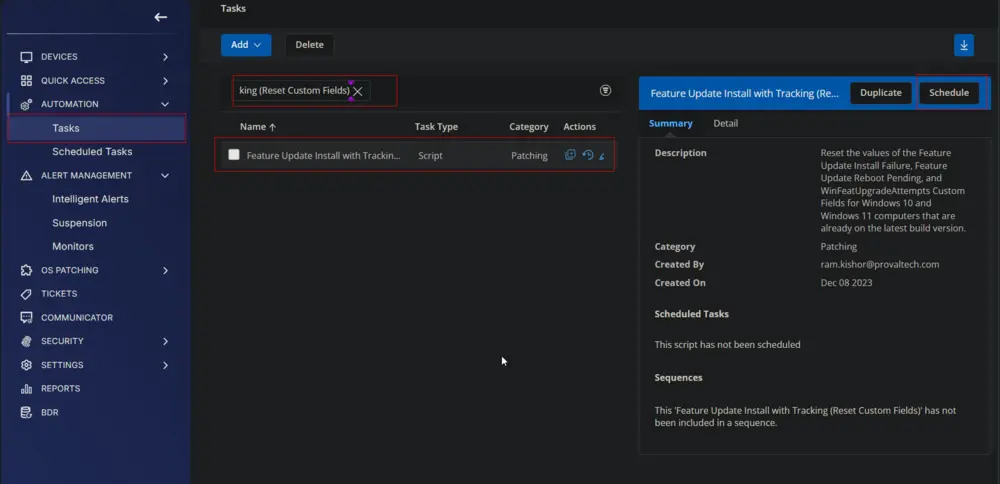Open the filter icon beside search box

point(606,91)
